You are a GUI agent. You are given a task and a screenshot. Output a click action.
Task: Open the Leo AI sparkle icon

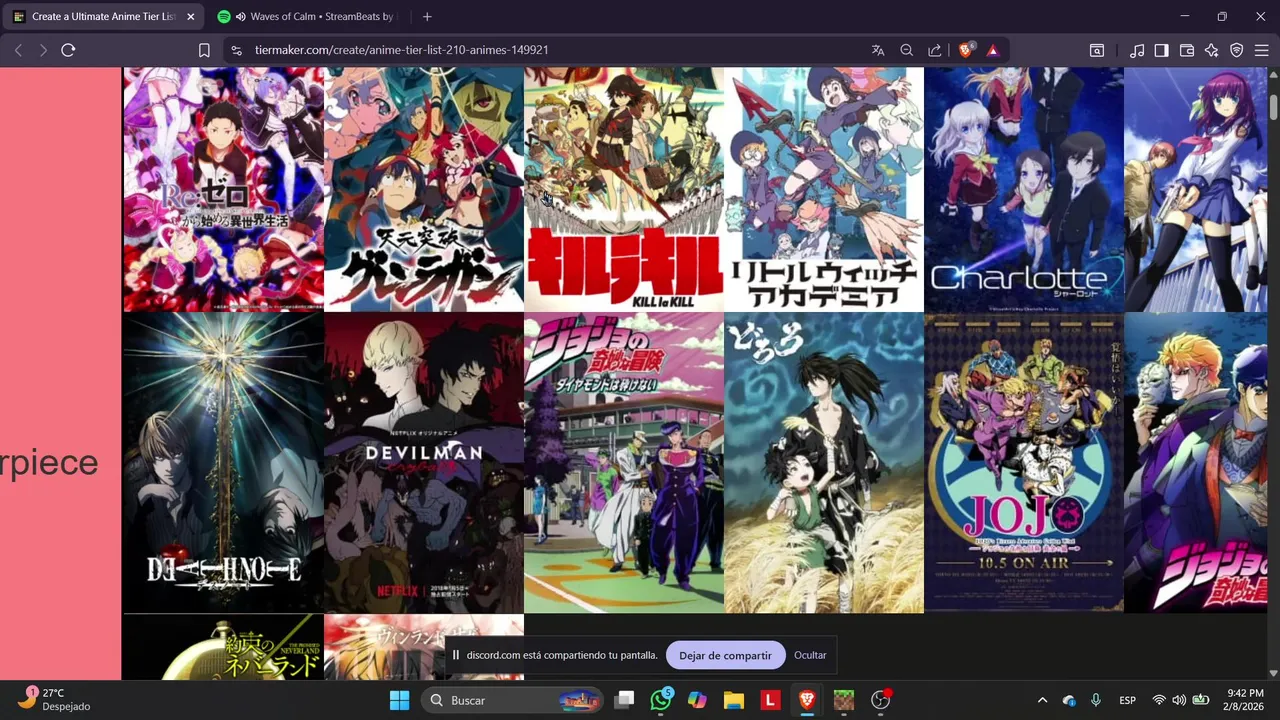(x=1212, y=50)
